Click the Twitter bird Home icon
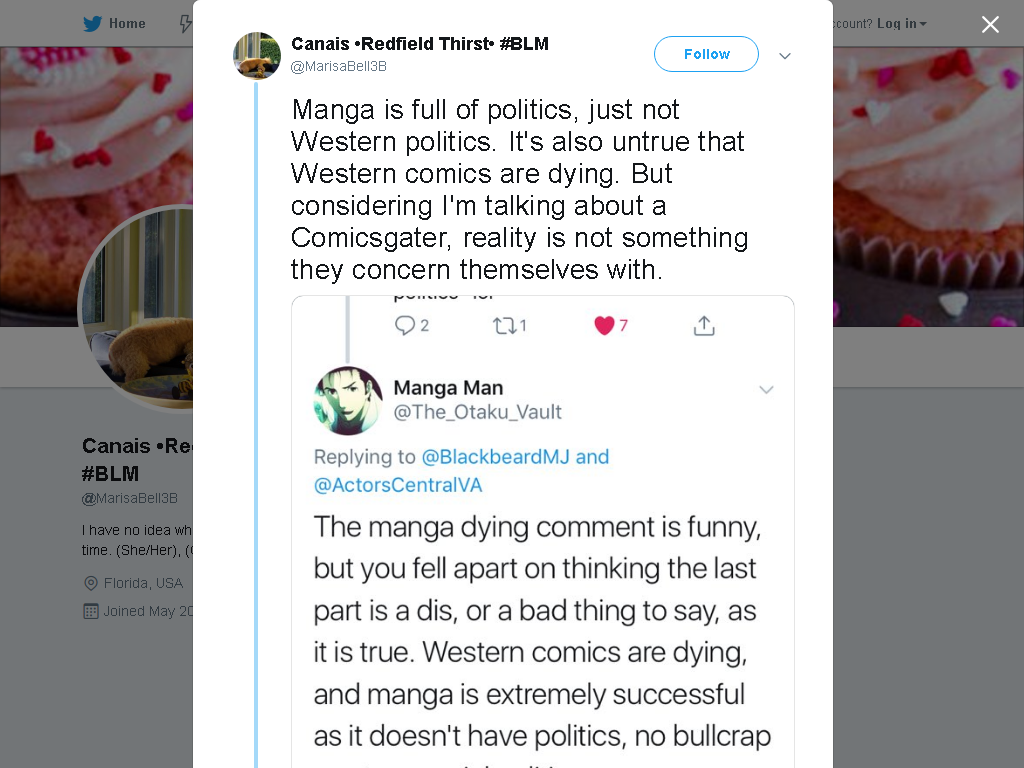This screenshot has width=1024, height=768. point(92,24)
